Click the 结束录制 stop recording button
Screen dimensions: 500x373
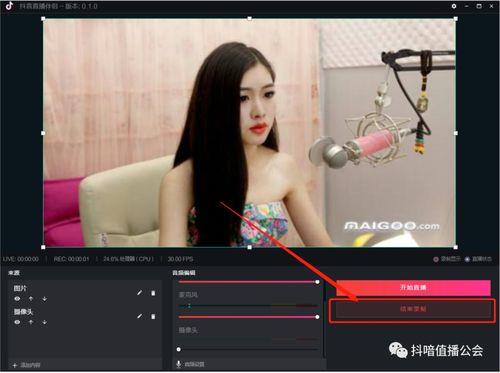coord(413,310)
